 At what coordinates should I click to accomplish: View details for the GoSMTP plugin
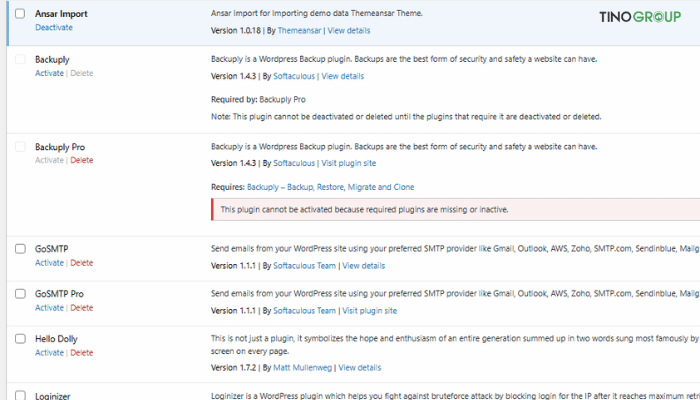363,266
